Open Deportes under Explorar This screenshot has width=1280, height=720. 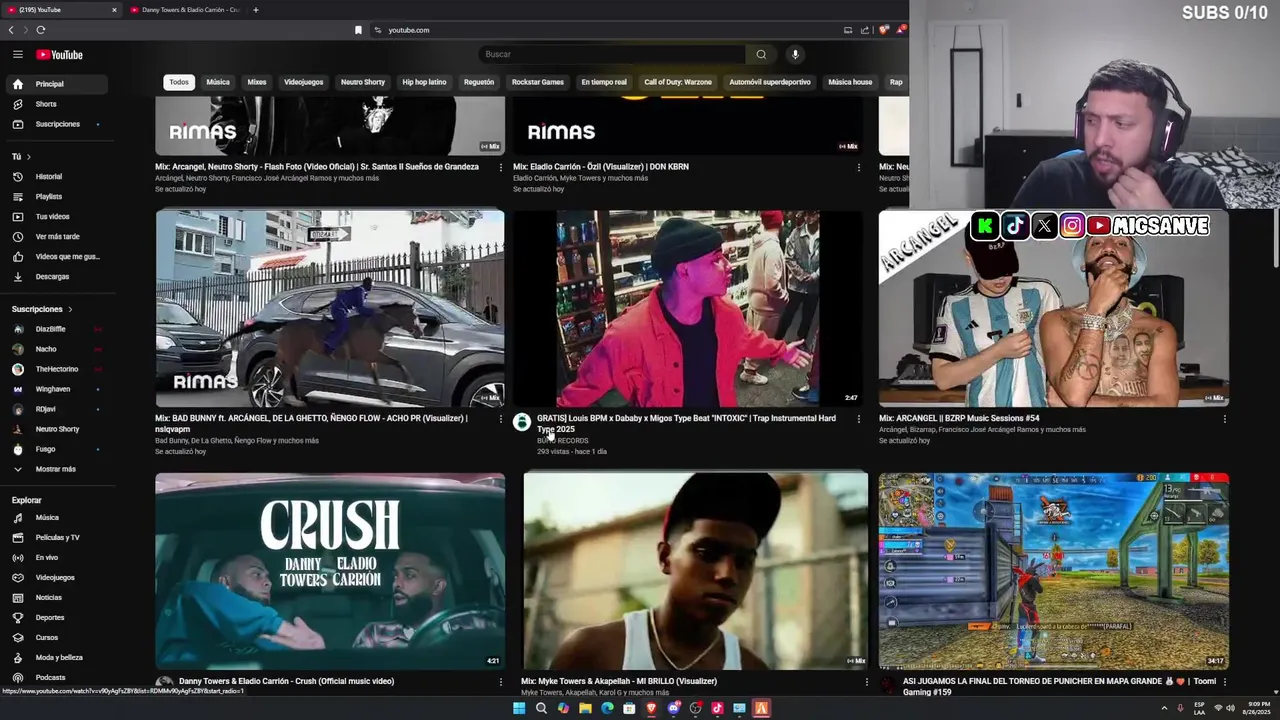[x=56, y=617]
